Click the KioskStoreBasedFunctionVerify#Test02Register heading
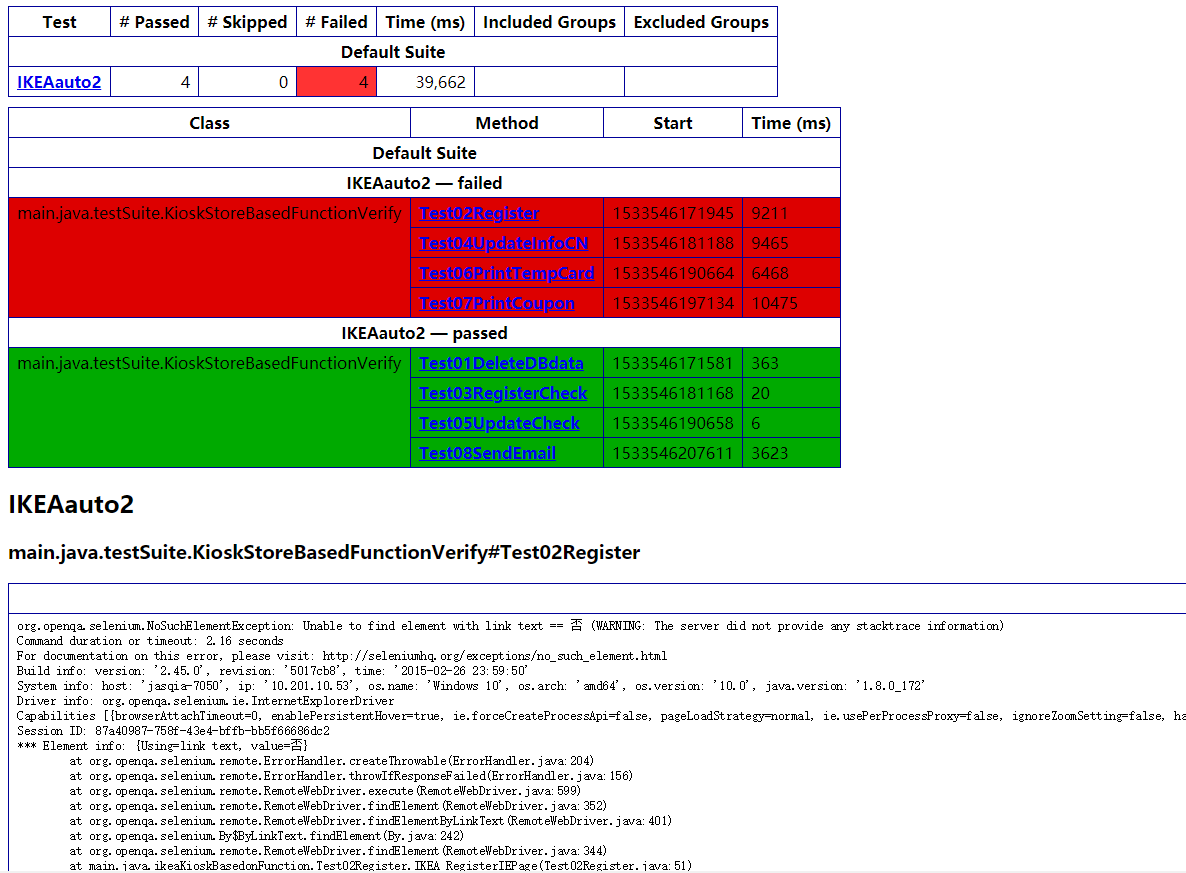Image resolution: width=1186 pixels, height=873 pixels. tap(324, 553)
